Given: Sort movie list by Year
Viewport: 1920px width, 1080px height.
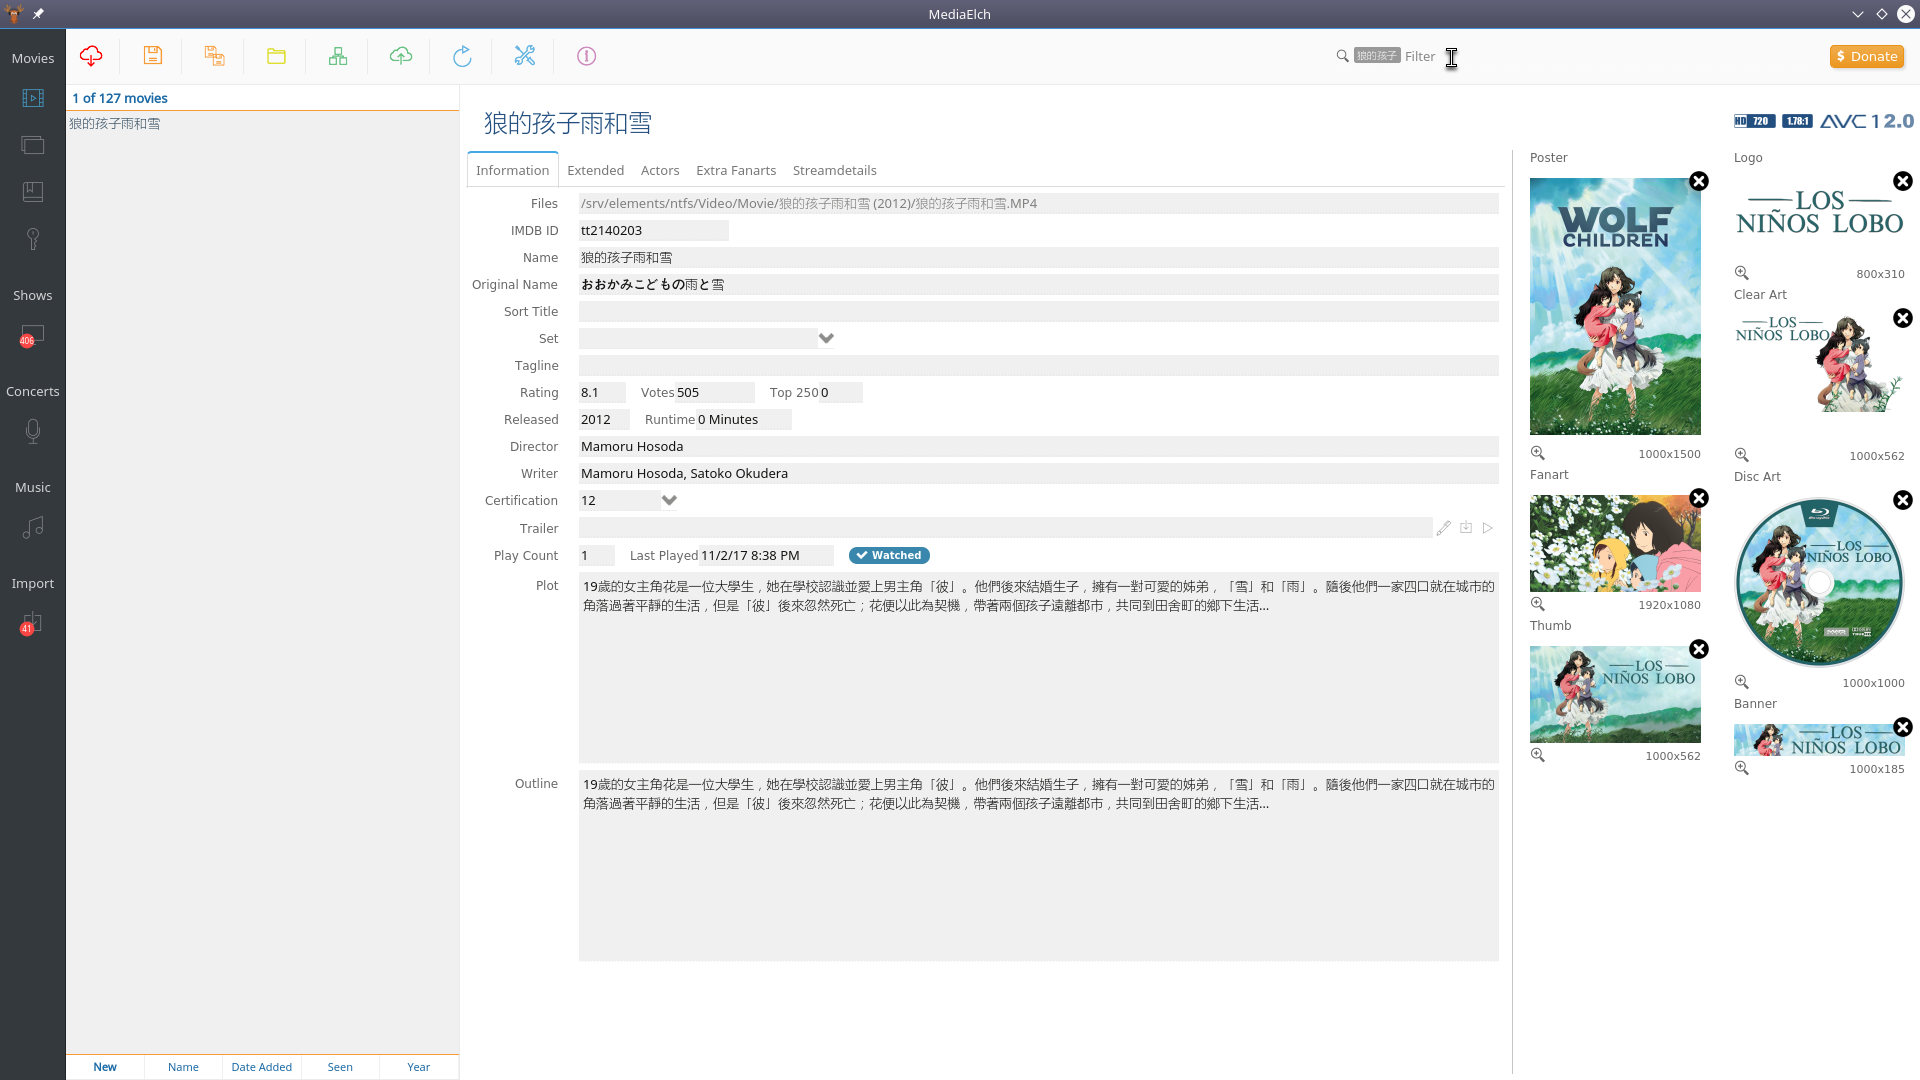Looking at the screenshot, I should pyautogui.click(x=418, y=1067).
